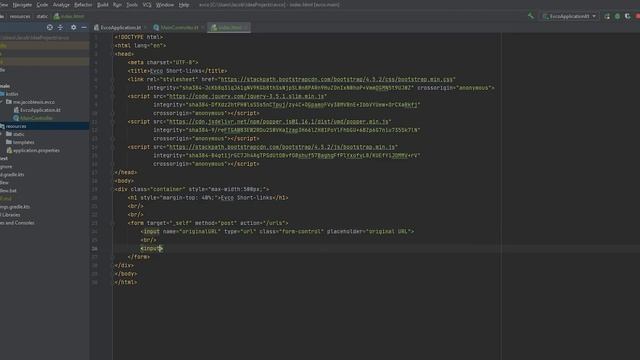This screenshot has height=360, width=640.
Task: Open the Refactor menu
Action: (83, 5)
